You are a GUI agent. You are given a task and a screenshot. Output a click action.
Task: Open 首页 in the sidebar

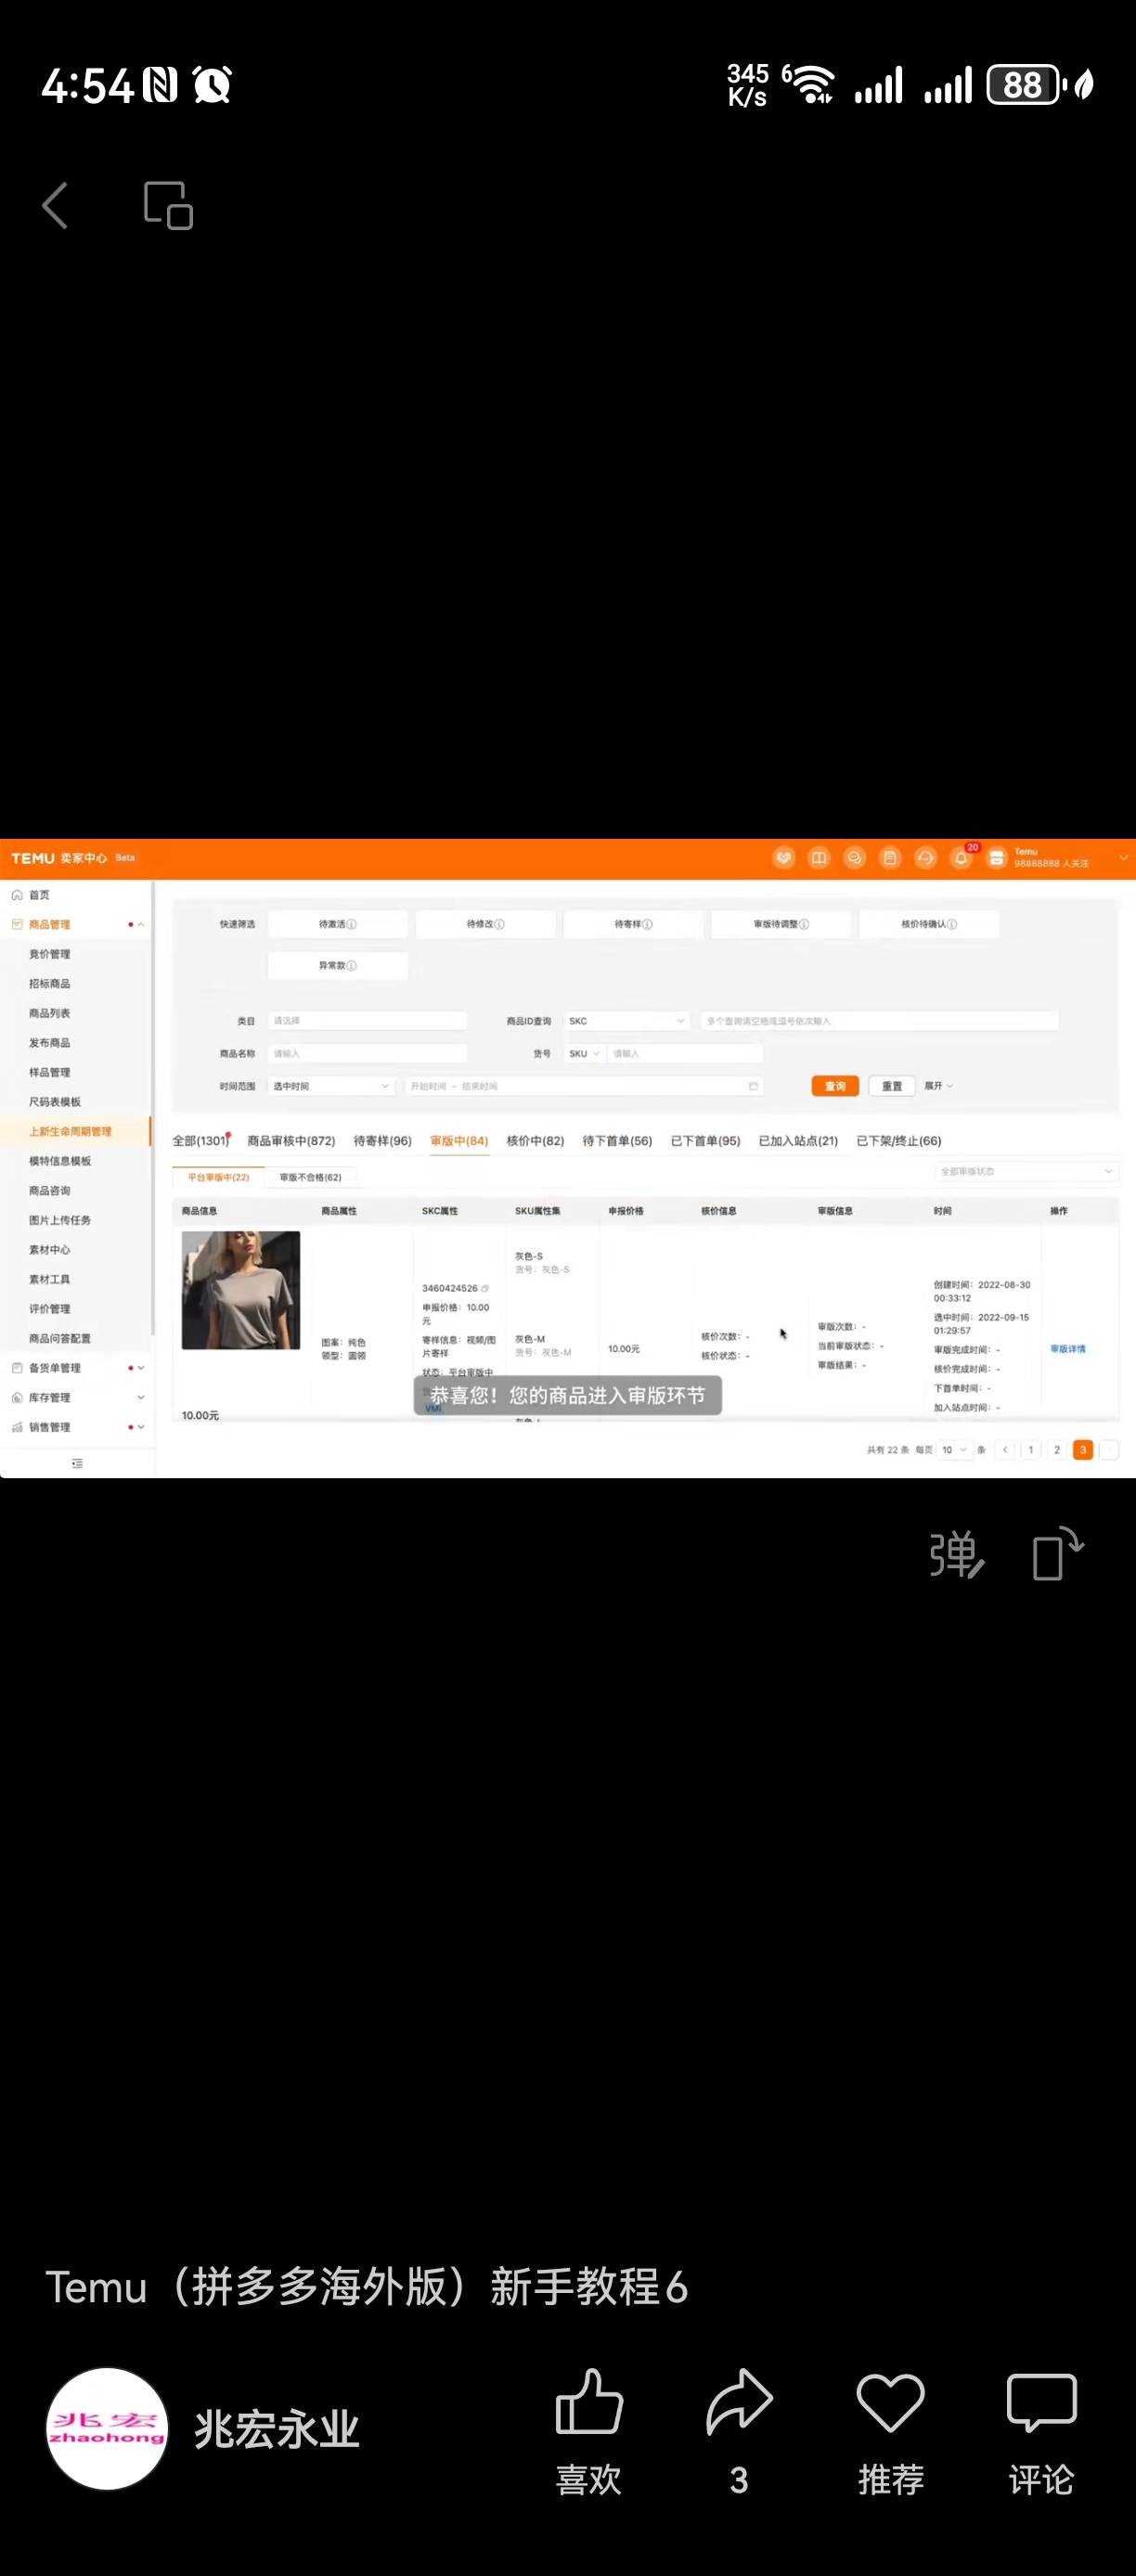pyautogui.click(x=39, y=895)
